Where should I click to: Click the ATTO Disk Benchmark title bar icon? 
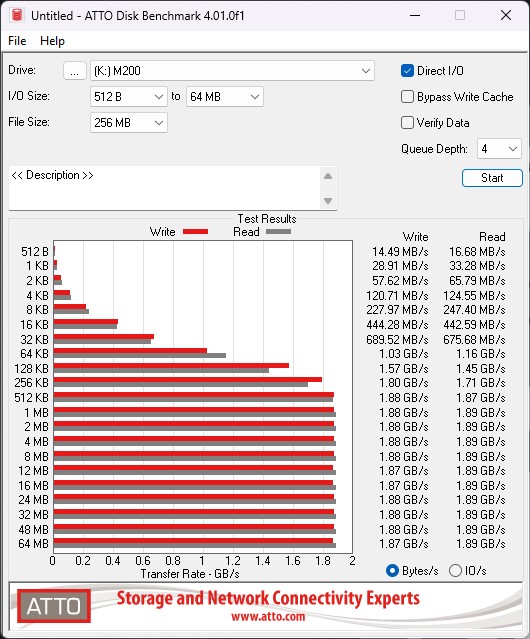[17, 15]
